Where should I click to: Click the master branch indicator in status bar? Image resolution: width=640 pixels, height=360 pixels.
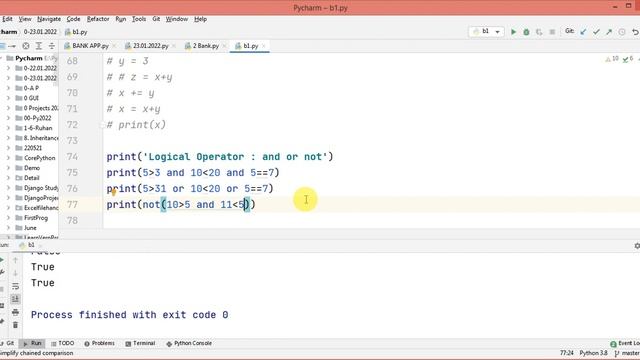[627, 353]
